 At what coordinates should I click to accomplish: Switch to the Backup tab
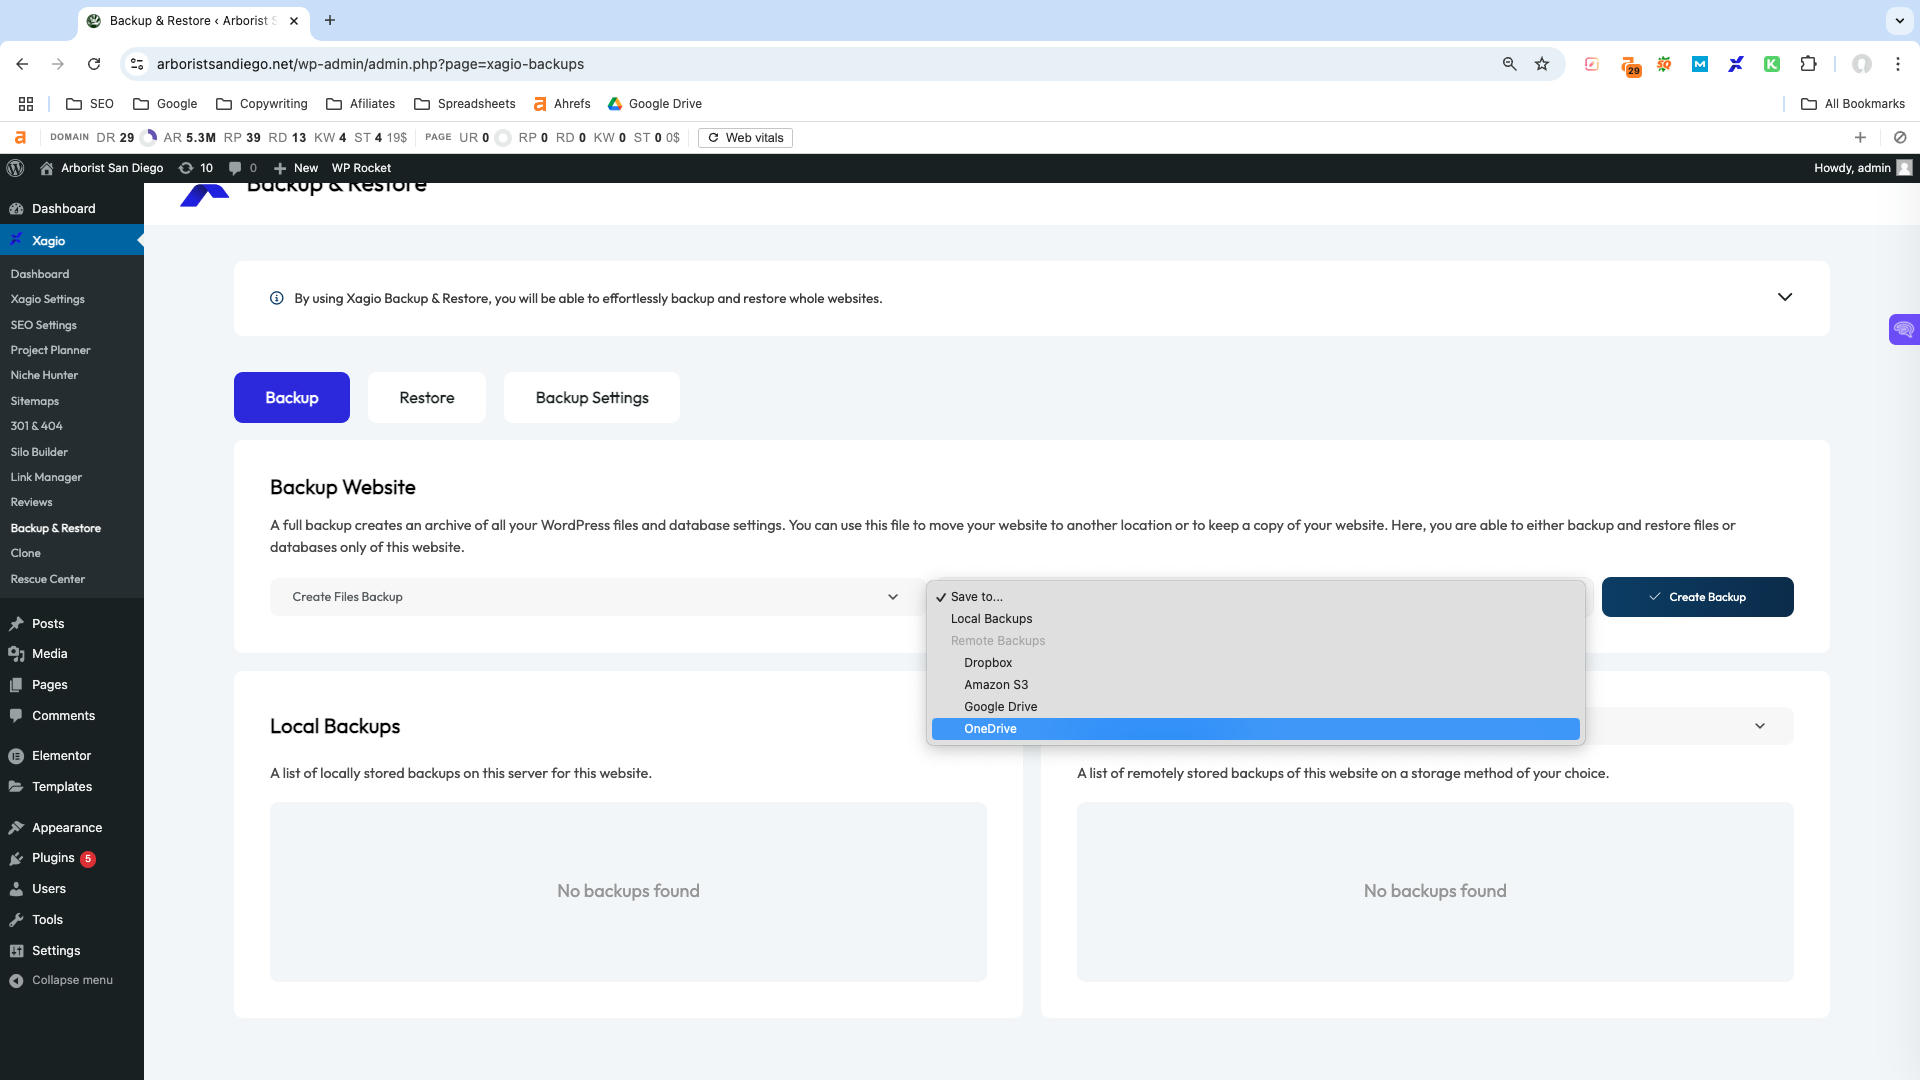(292, 398)
